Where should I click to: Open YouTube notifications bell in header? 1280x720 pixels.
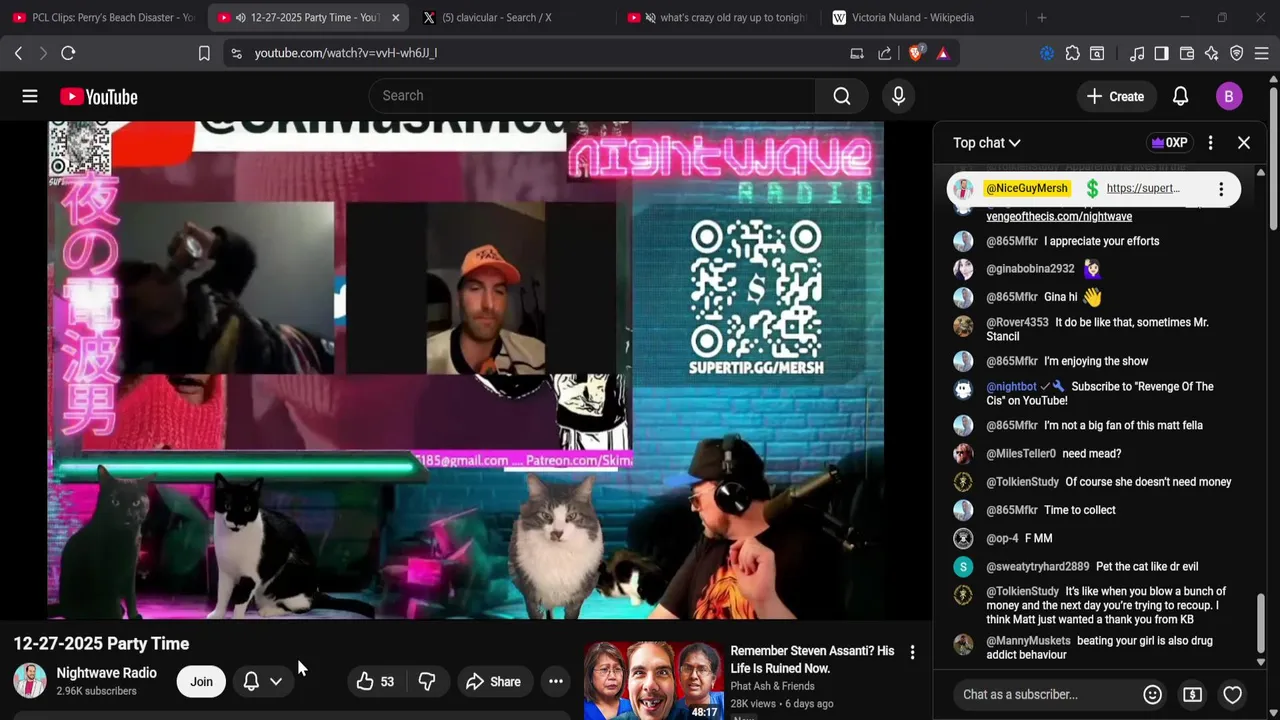(1180, 96)
